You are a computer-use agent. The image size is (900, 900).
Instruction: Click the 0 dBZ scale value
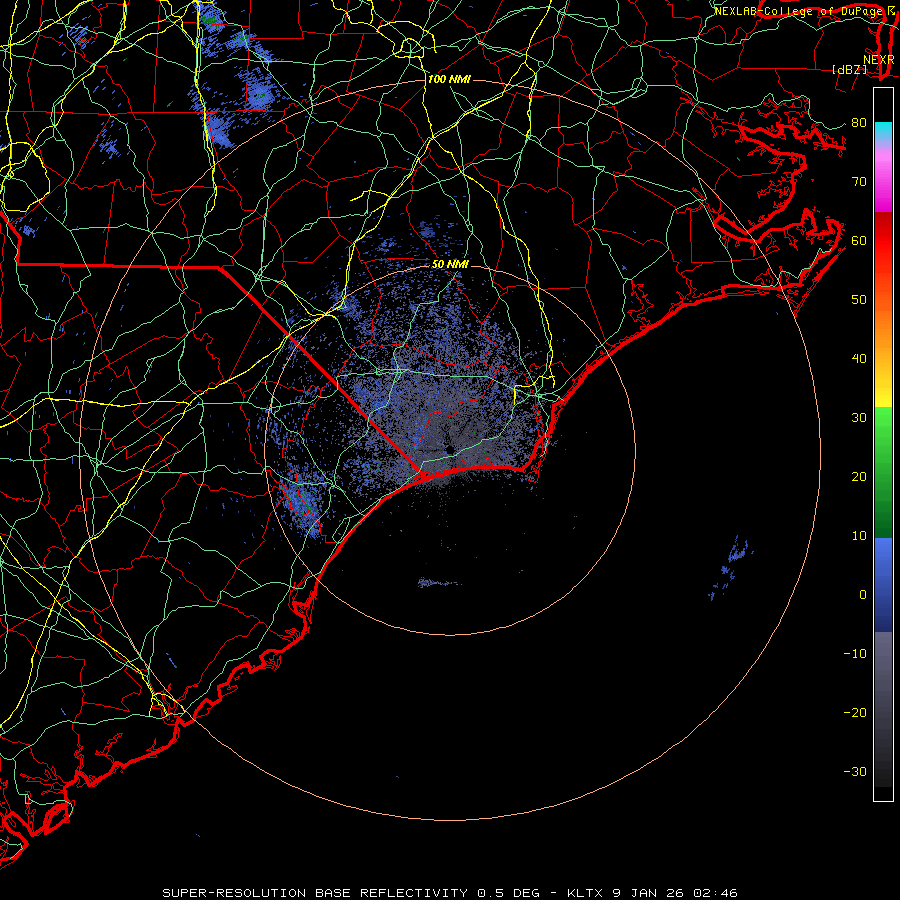pos(863,595)
